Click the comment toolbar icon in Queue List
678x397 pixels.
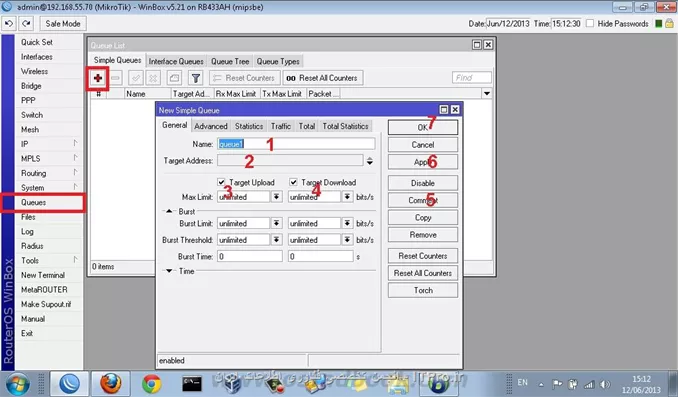click(x=174, y=78)
